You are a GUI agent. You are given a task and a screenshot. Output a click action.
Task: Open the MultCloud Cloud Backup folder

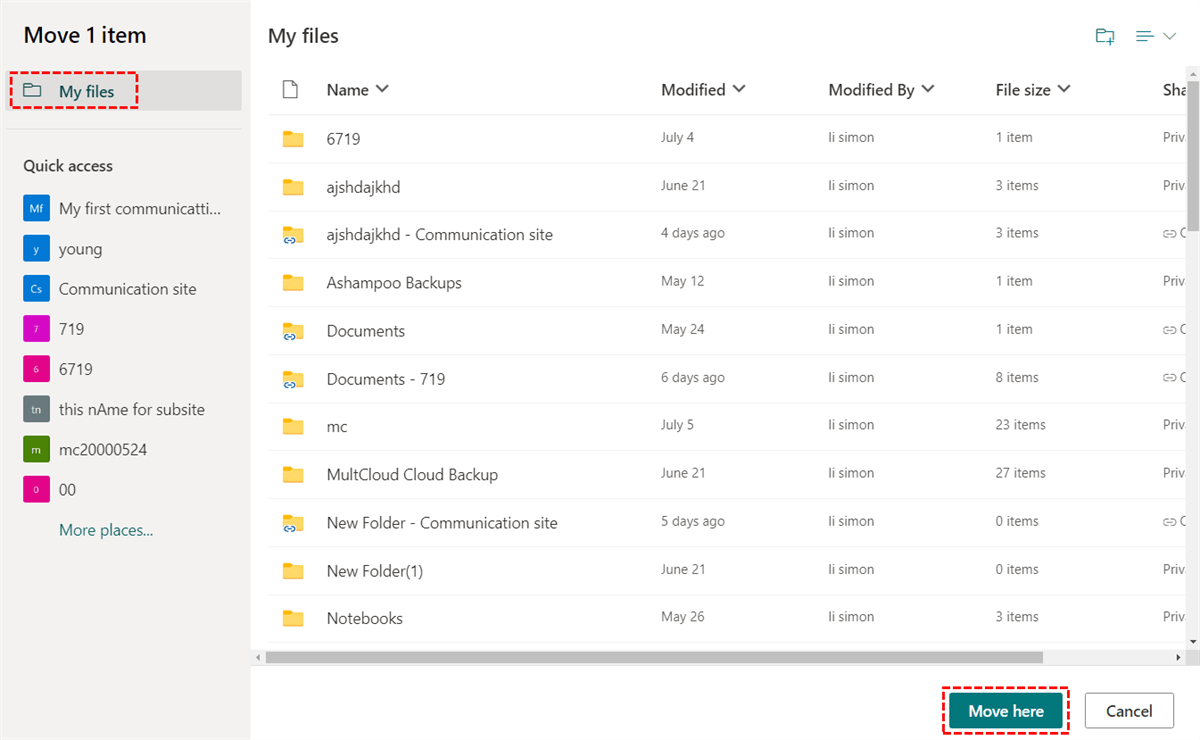point(412,475)
